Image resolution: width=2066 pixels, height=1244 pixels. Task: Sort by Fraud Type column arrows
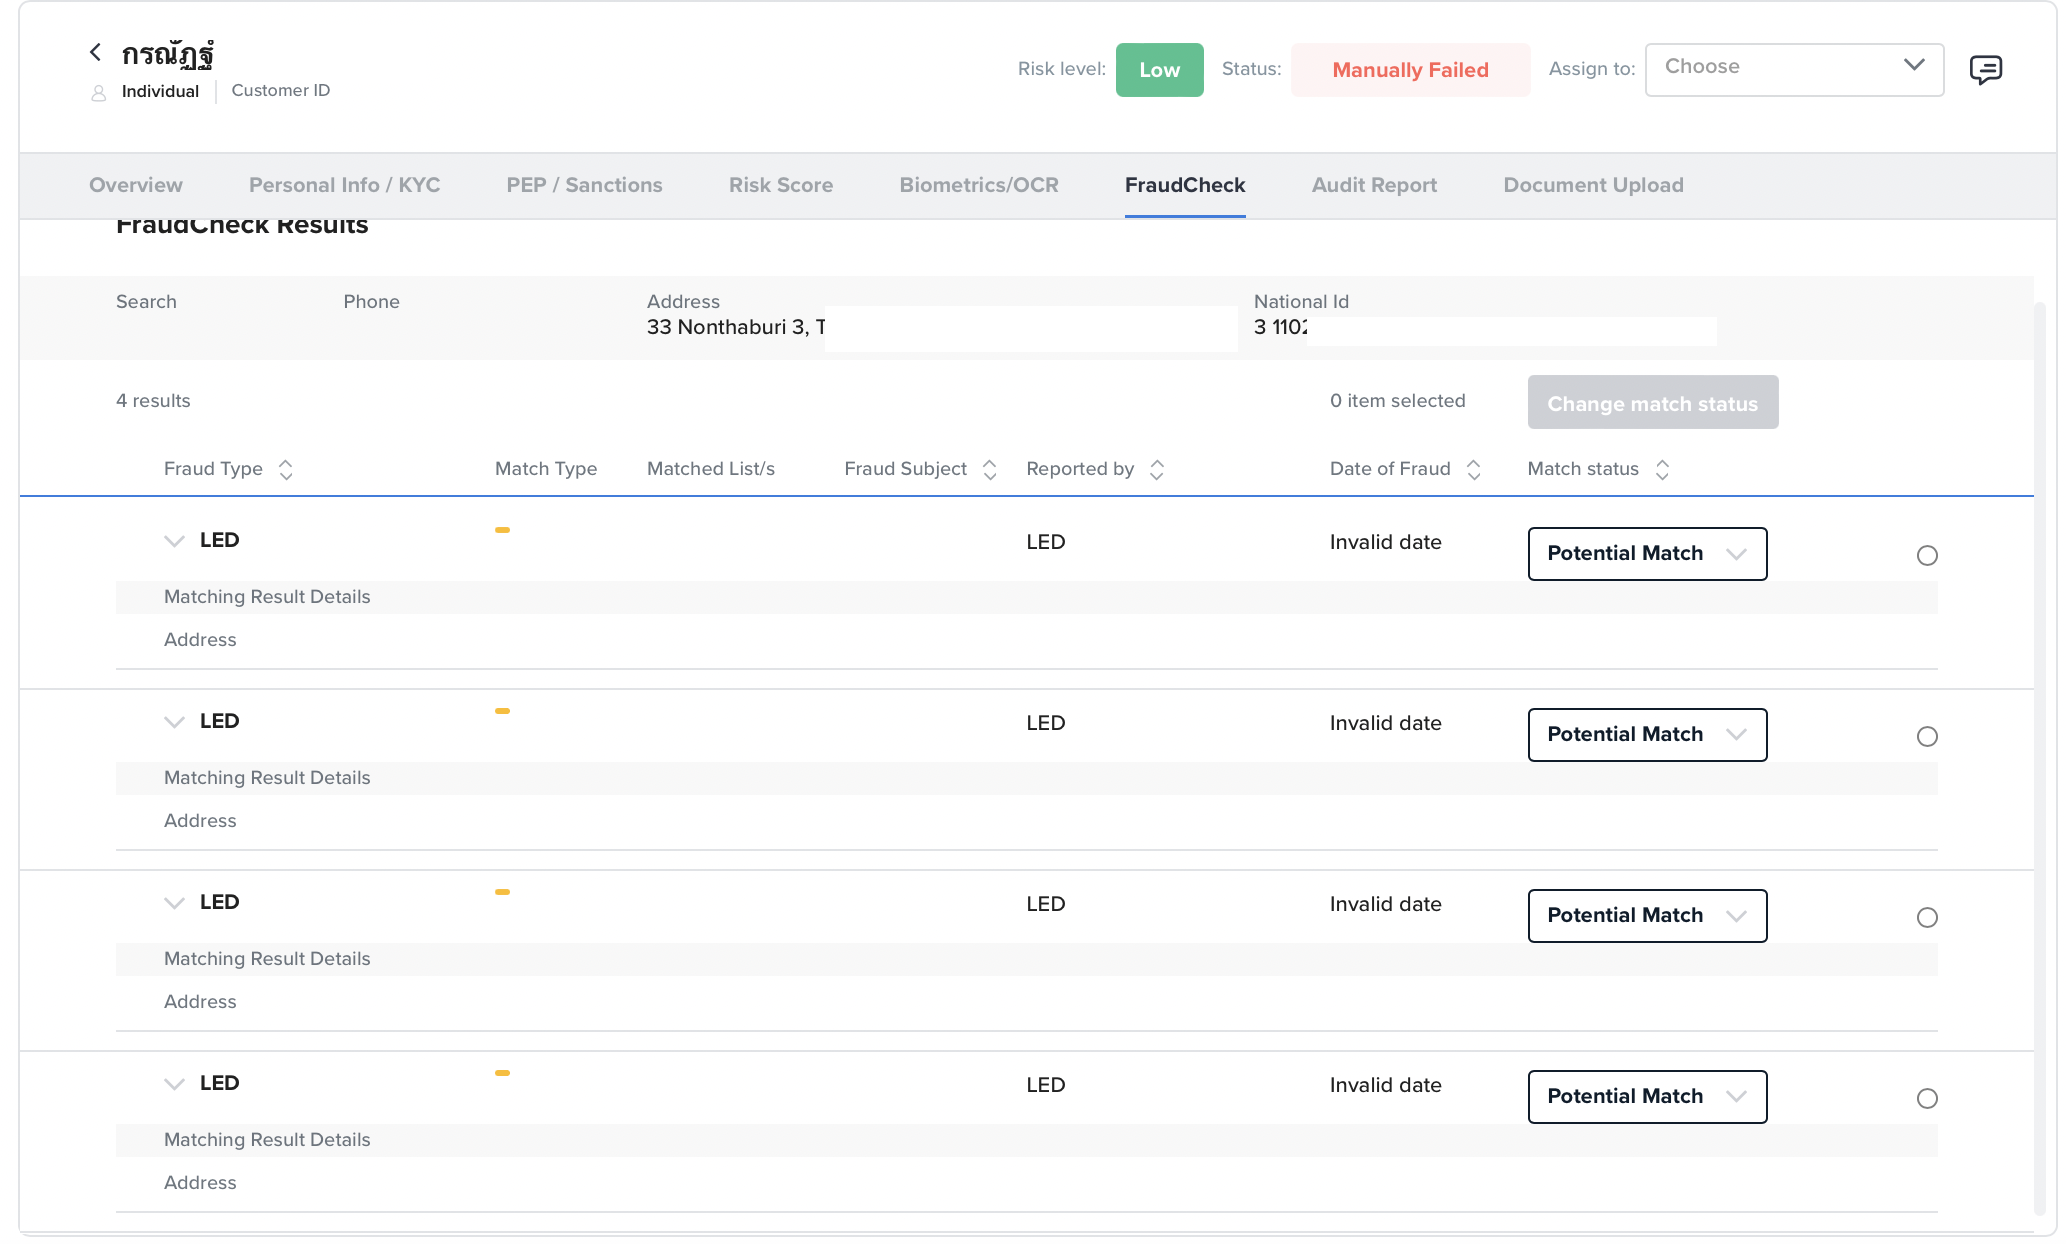(x=286, y=470)
